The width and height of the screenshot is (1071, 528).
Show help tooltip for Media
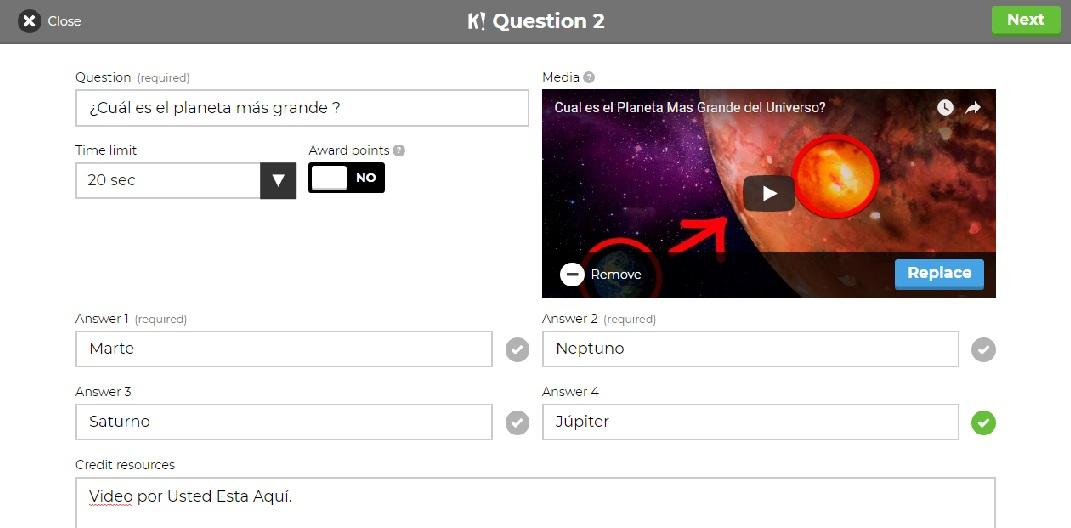coord(589,77)
